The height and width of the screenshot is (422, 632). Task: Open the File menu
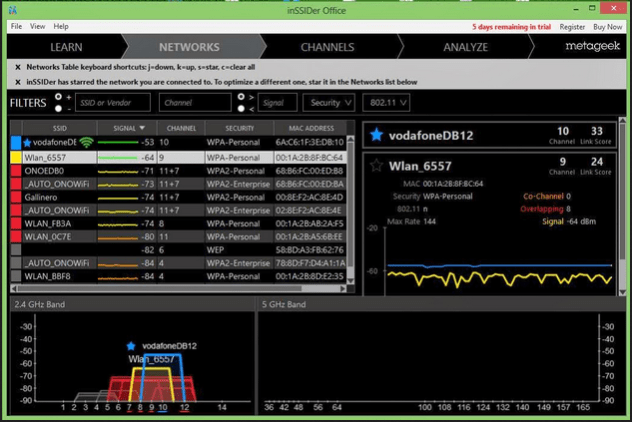(17, 26)
